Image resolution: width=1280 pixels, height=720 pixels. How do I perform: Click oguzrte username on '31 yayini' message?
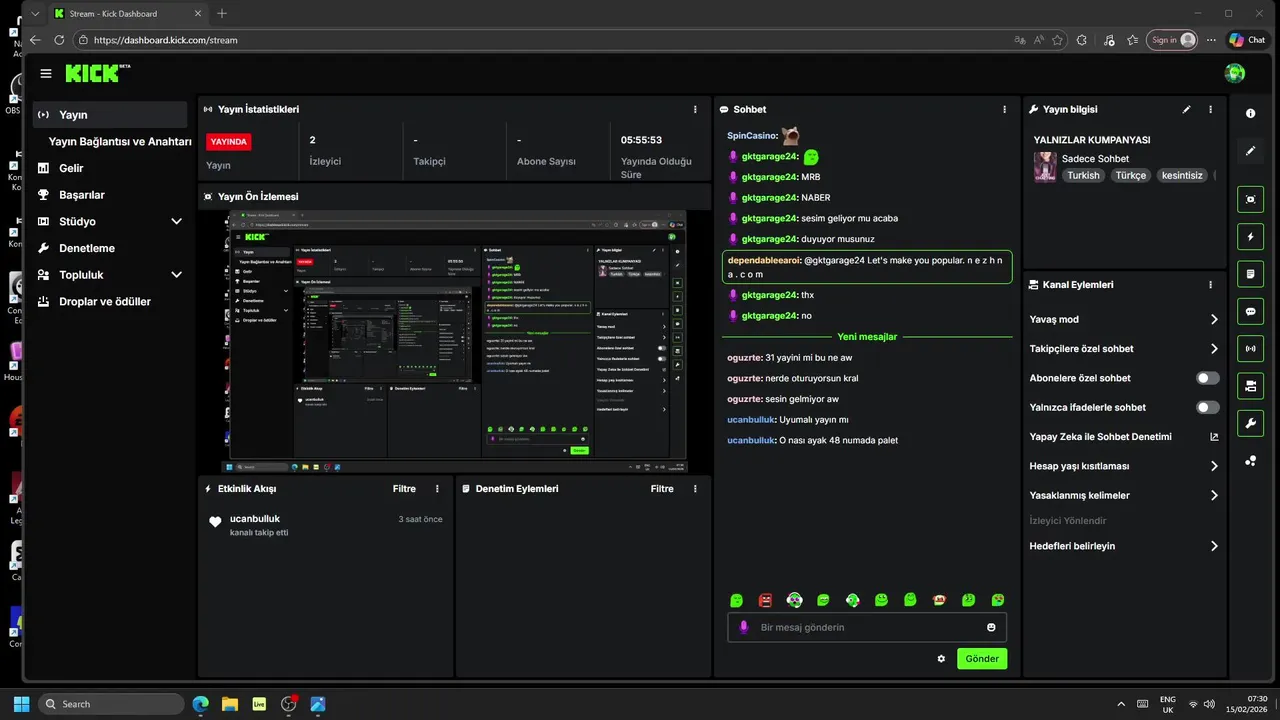coord(745,358)
